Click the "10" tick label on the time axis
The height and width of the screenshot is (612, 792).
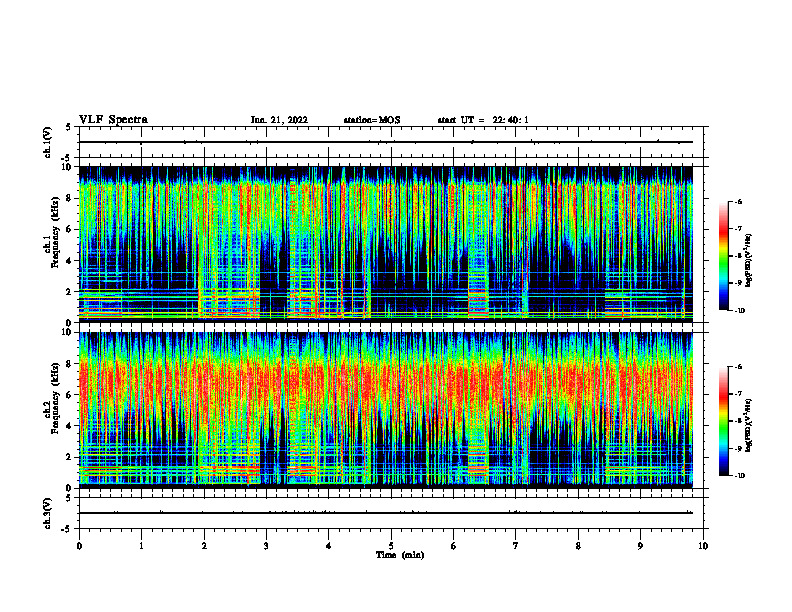pos(703,546)
